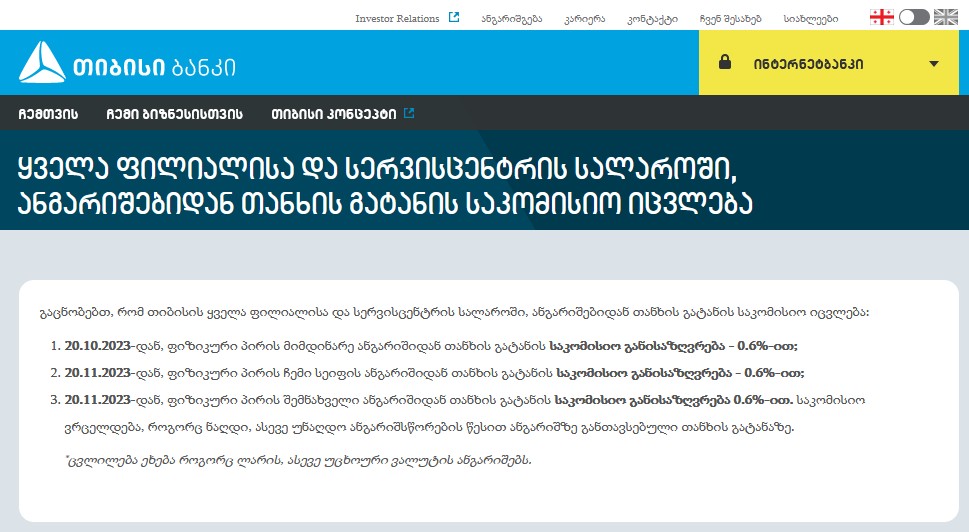Select the თიბისი კონცეპტი menu item
Image resolution: width=969 pixels, height=532 pixels.
coord(334,114)
